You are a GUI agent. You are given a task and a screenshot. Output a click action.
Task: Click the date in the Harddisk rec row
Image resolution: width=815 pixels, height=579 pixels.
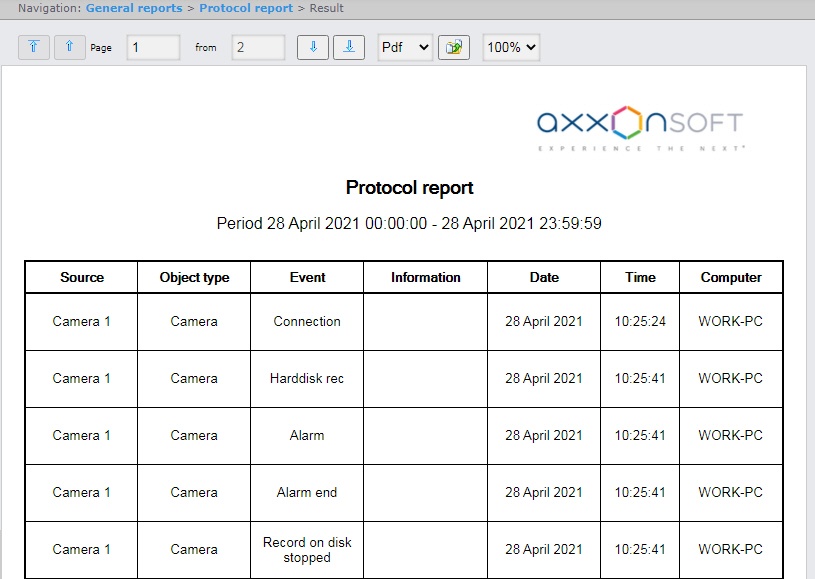click(x=544, y=378)
